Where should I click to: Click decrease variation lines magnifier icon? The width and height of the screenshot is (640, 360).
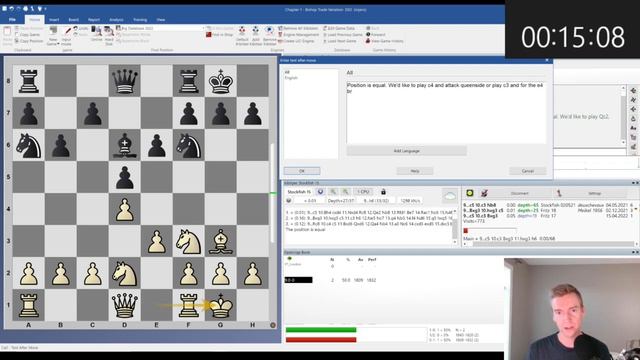[333, 192]
